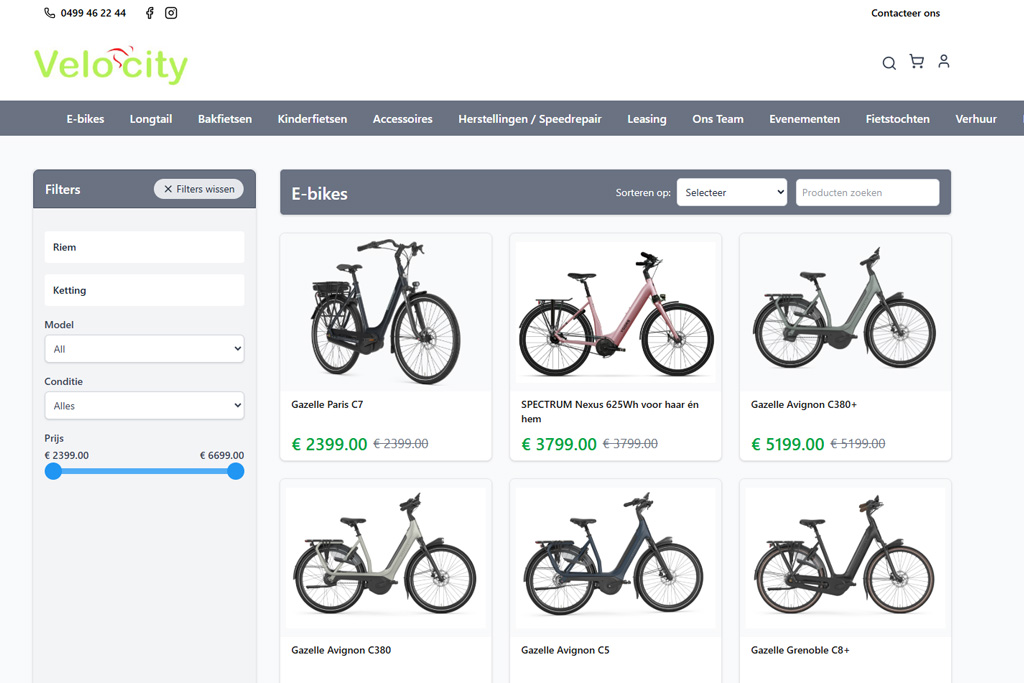
Task: Click the Producten zoeken search field
Action: 867,193
